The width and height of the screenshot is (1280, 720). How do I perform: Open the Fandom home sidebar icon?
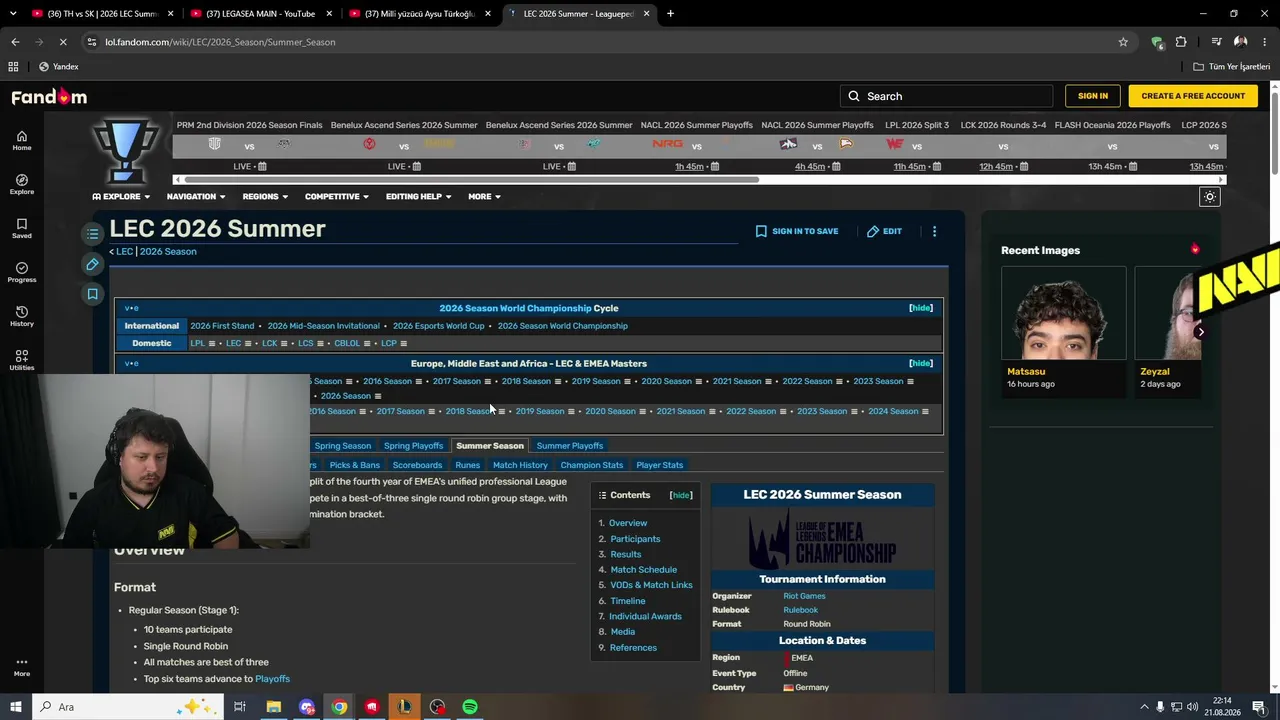coord(22,140)
